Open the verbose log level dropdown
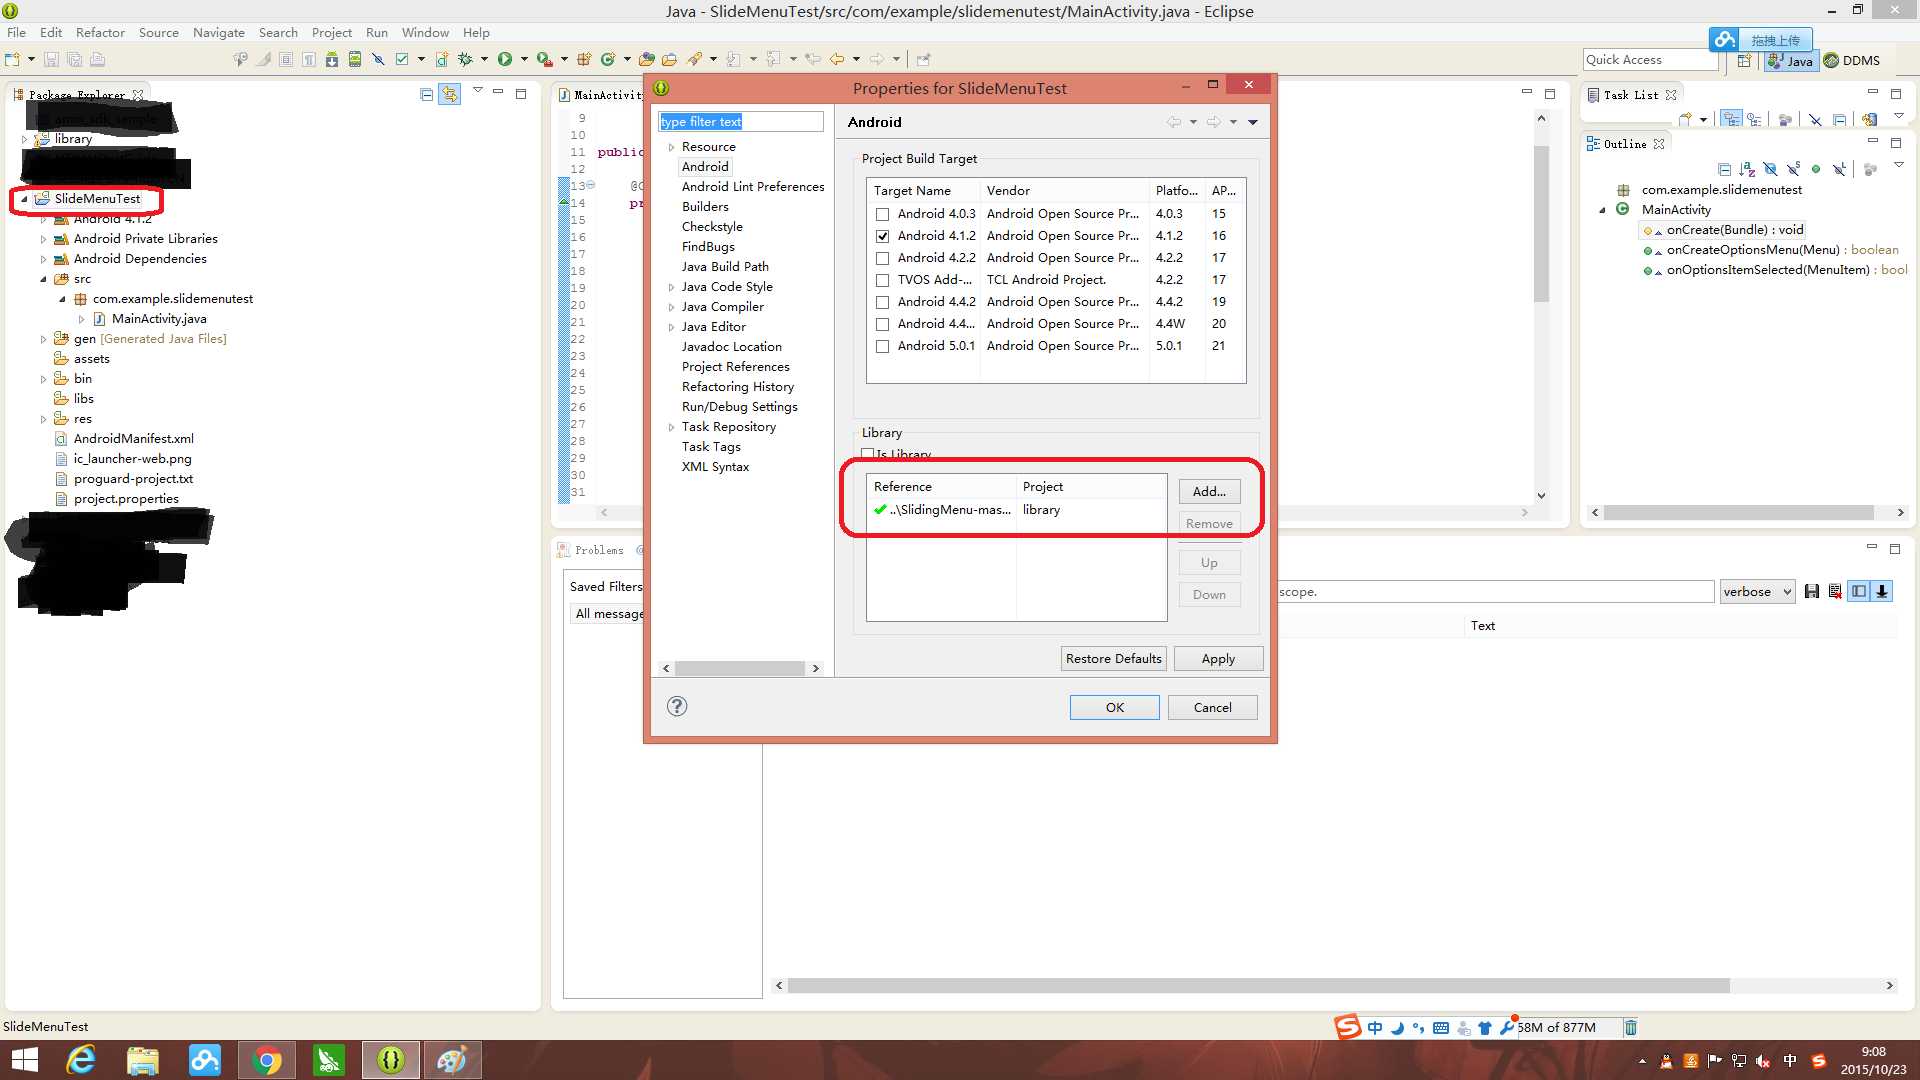The image size is (1920, 1080). pos(1757,591)
